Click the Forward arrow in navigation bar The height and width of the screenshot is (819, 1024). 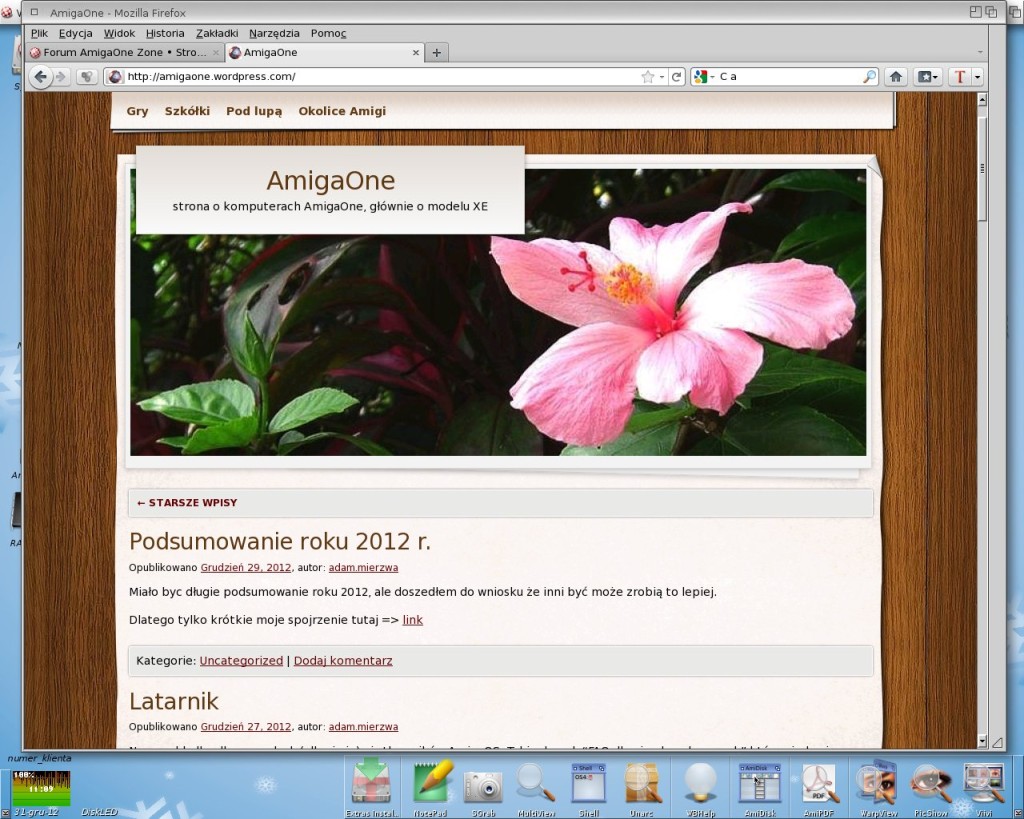click(x=61, y=77)
